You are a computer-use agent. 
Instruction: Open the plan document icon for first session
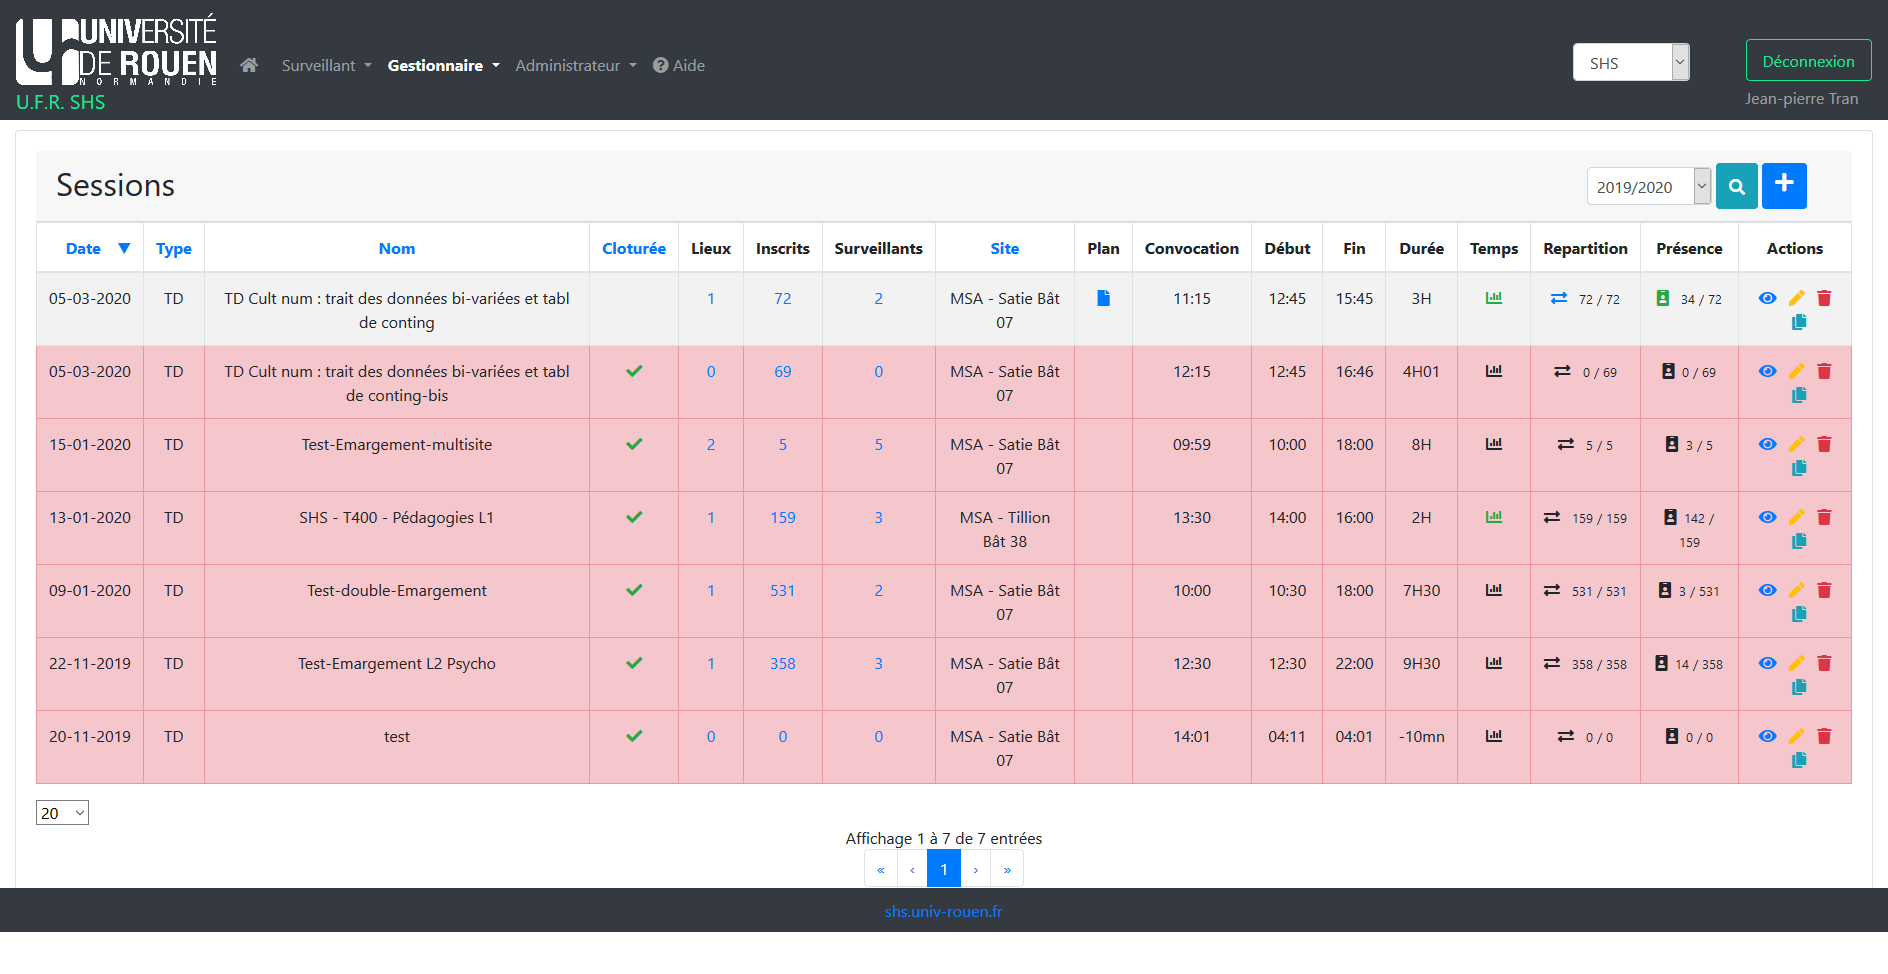(x=1103, y=298)
